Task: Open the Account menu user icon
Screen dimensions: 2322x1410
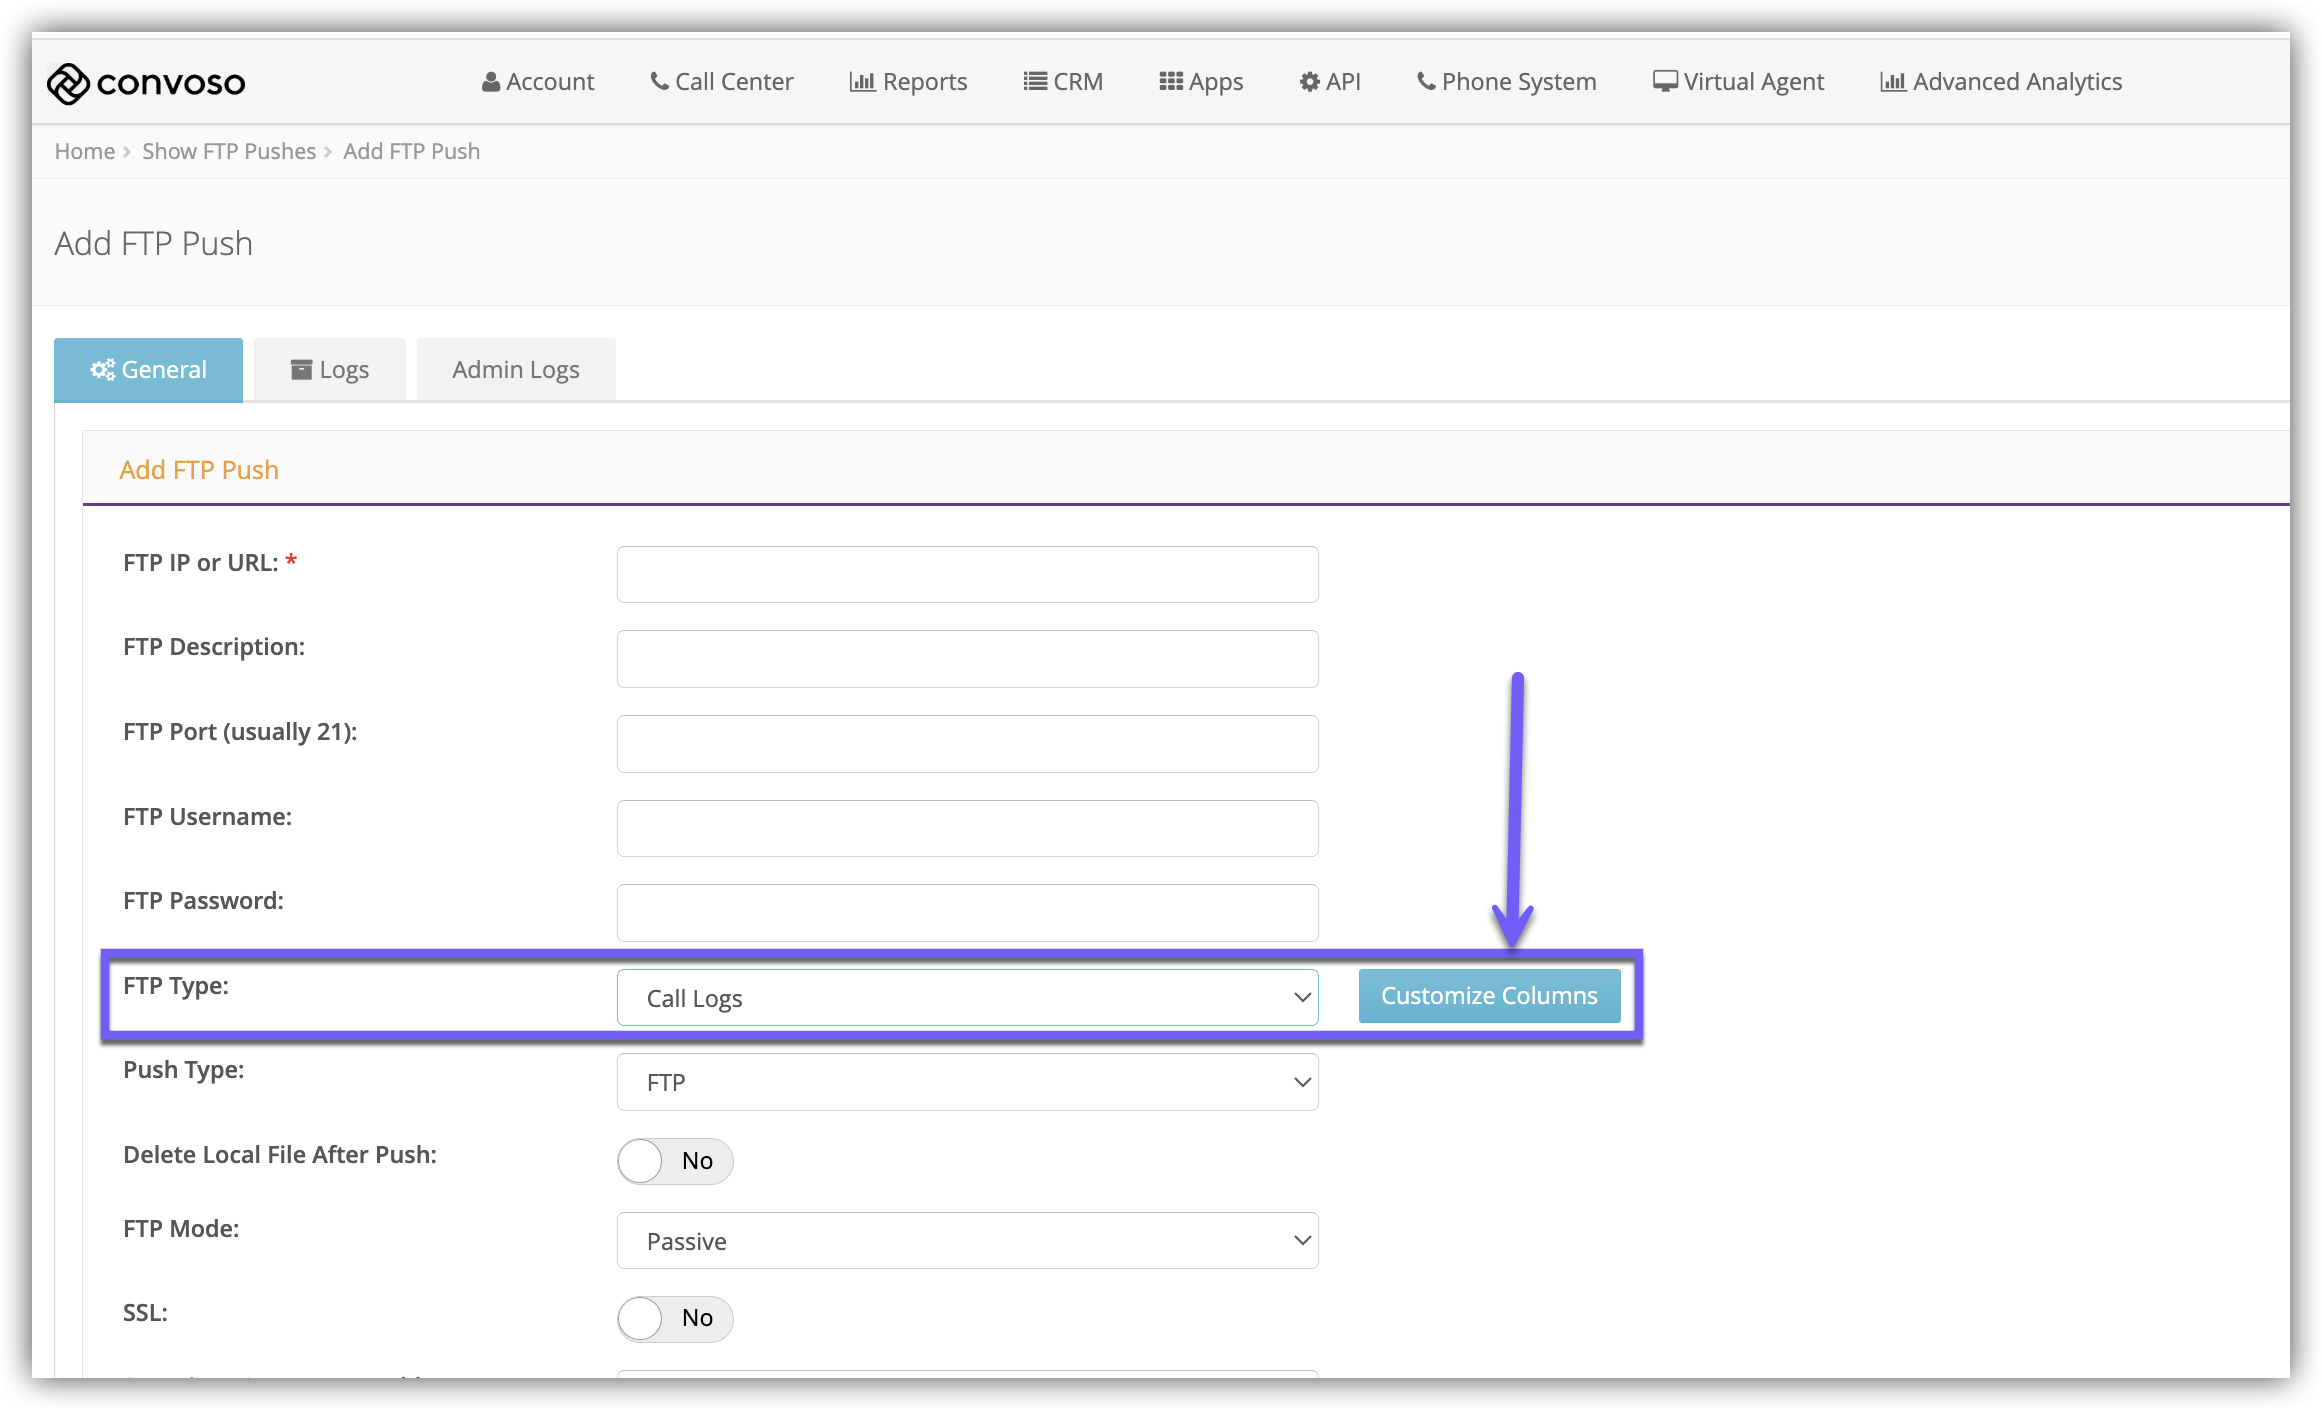Action: point(491,82)
